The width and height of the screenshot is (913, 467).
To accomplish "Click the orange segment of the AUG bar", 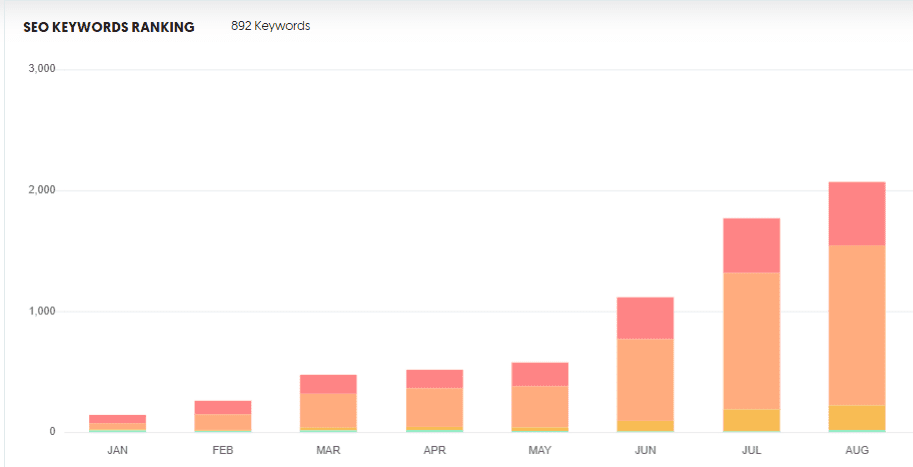I will pos(857,325).
